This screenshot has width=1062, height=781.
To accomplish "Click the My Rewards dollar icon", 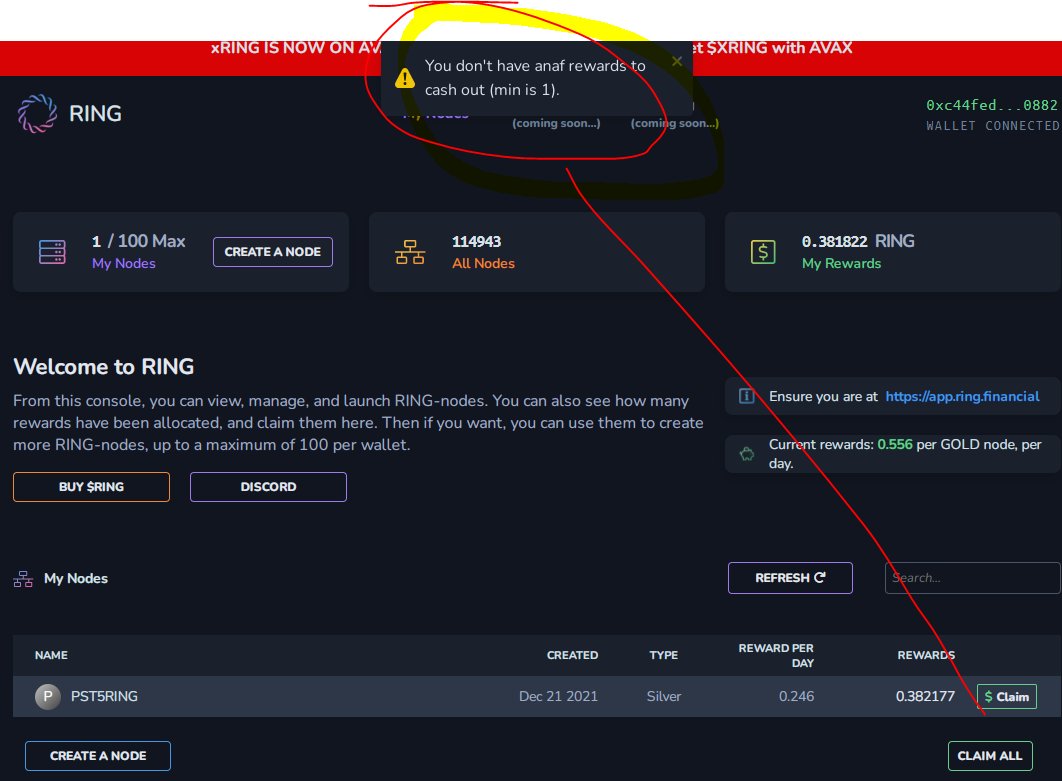I will (x=763, y=252).
